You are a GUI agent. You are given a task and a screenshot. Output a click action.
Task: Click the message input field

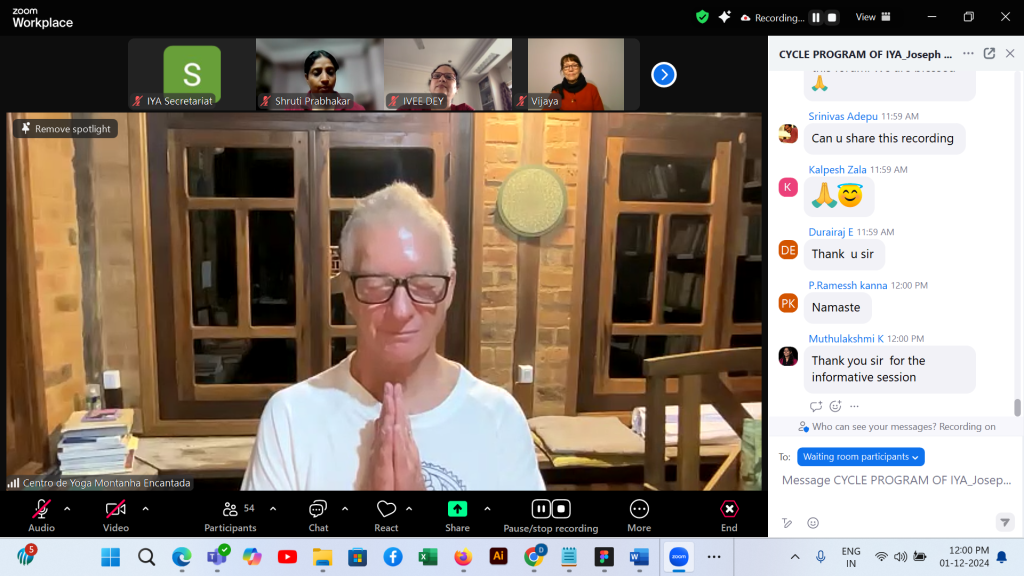click(x=895, y=481)
